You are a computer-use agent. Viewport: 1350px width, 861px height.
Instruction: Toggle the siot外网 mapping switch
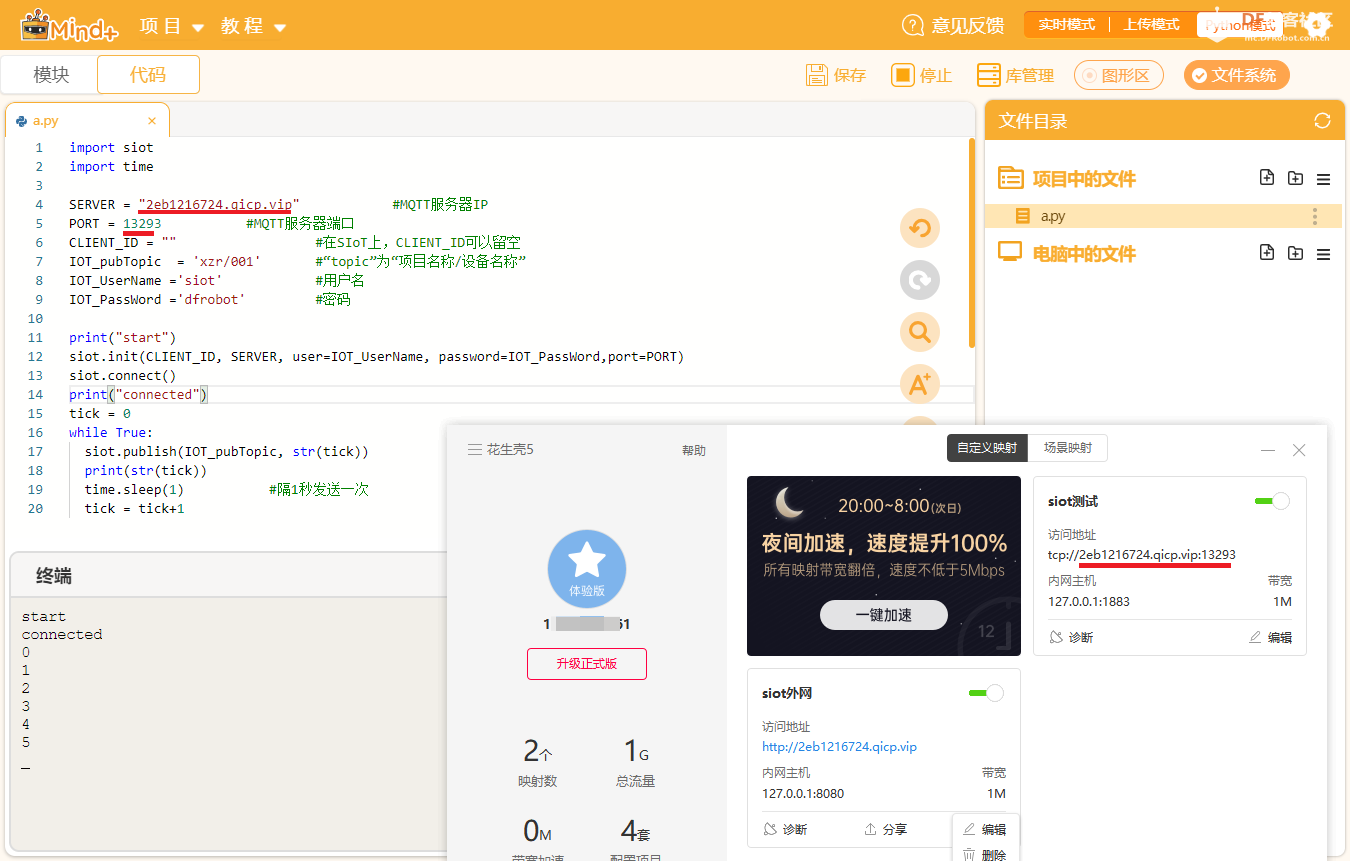pos(986,693)
